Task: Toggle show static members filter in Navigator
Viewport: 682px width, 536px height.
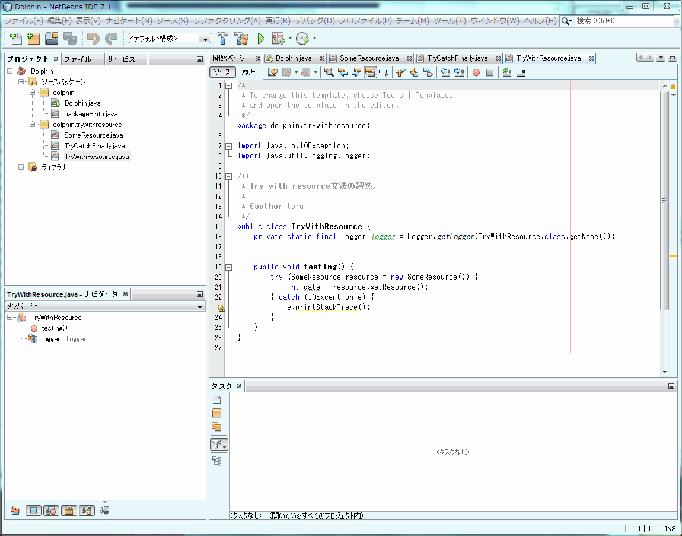Action: pos(51,510)
